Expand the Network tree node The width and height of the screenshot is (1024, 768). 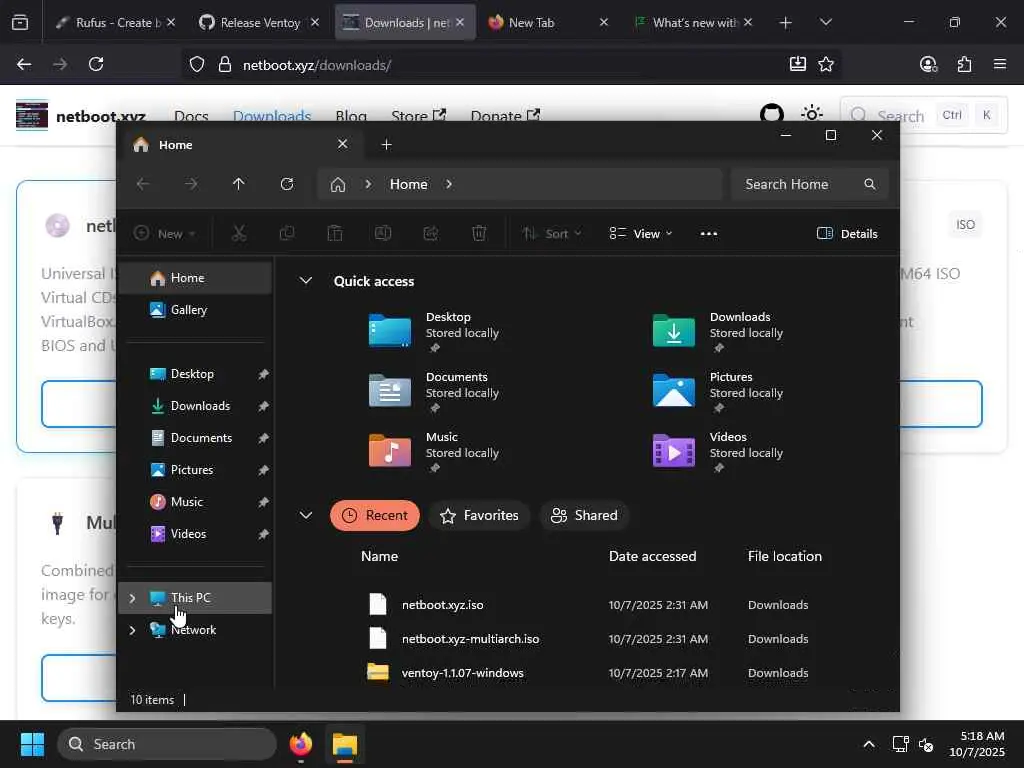click(132, 630)
